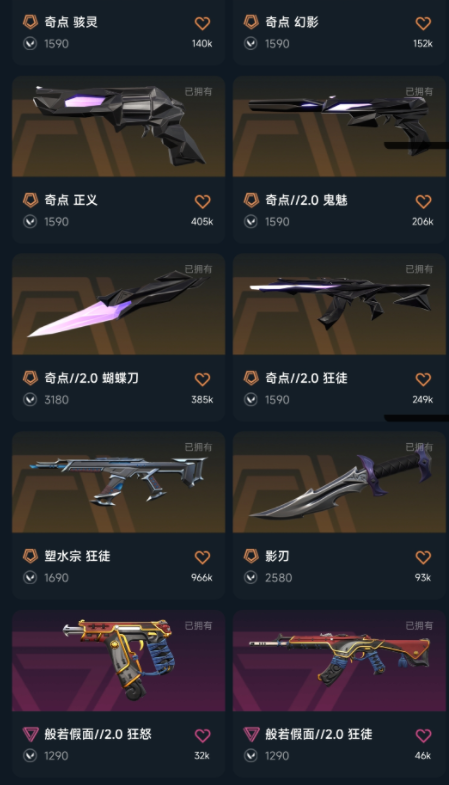Select the 影刃 dagger thumbnail

click(x=339, y=482)
